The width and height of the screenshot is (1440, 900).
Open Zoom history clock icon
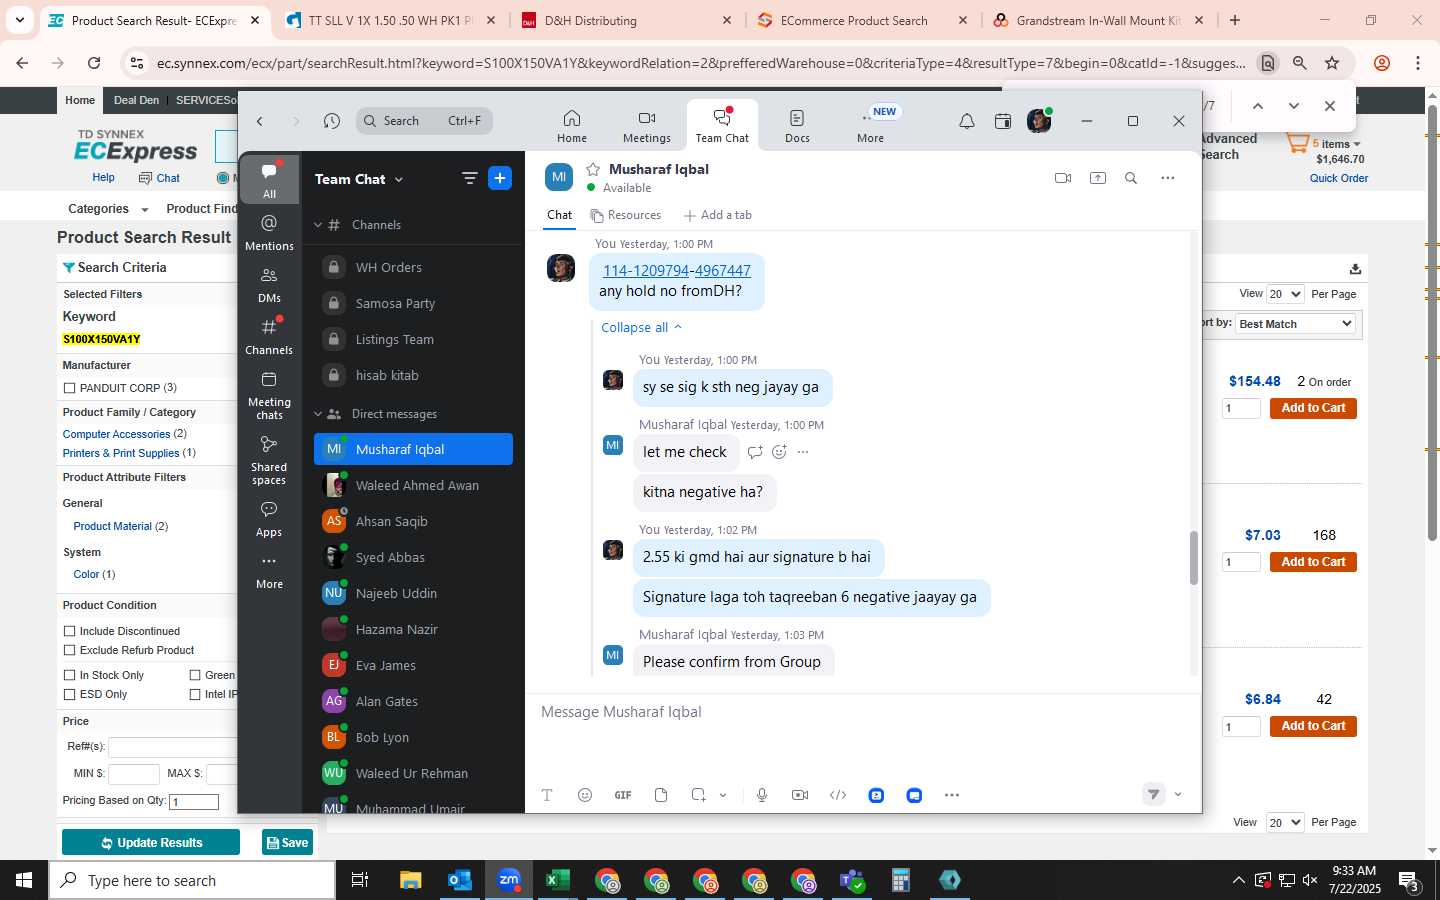332,121
